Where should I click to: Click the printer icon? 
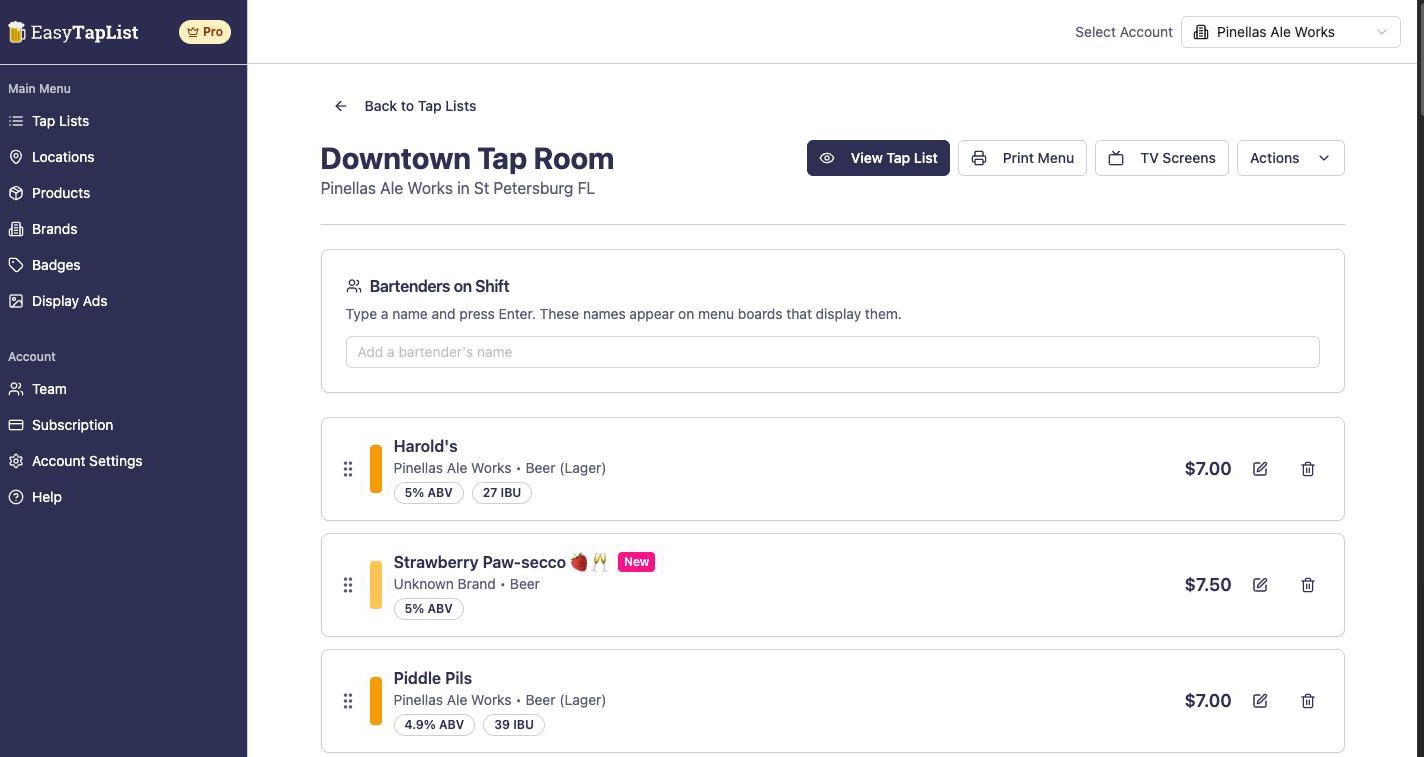979,158
